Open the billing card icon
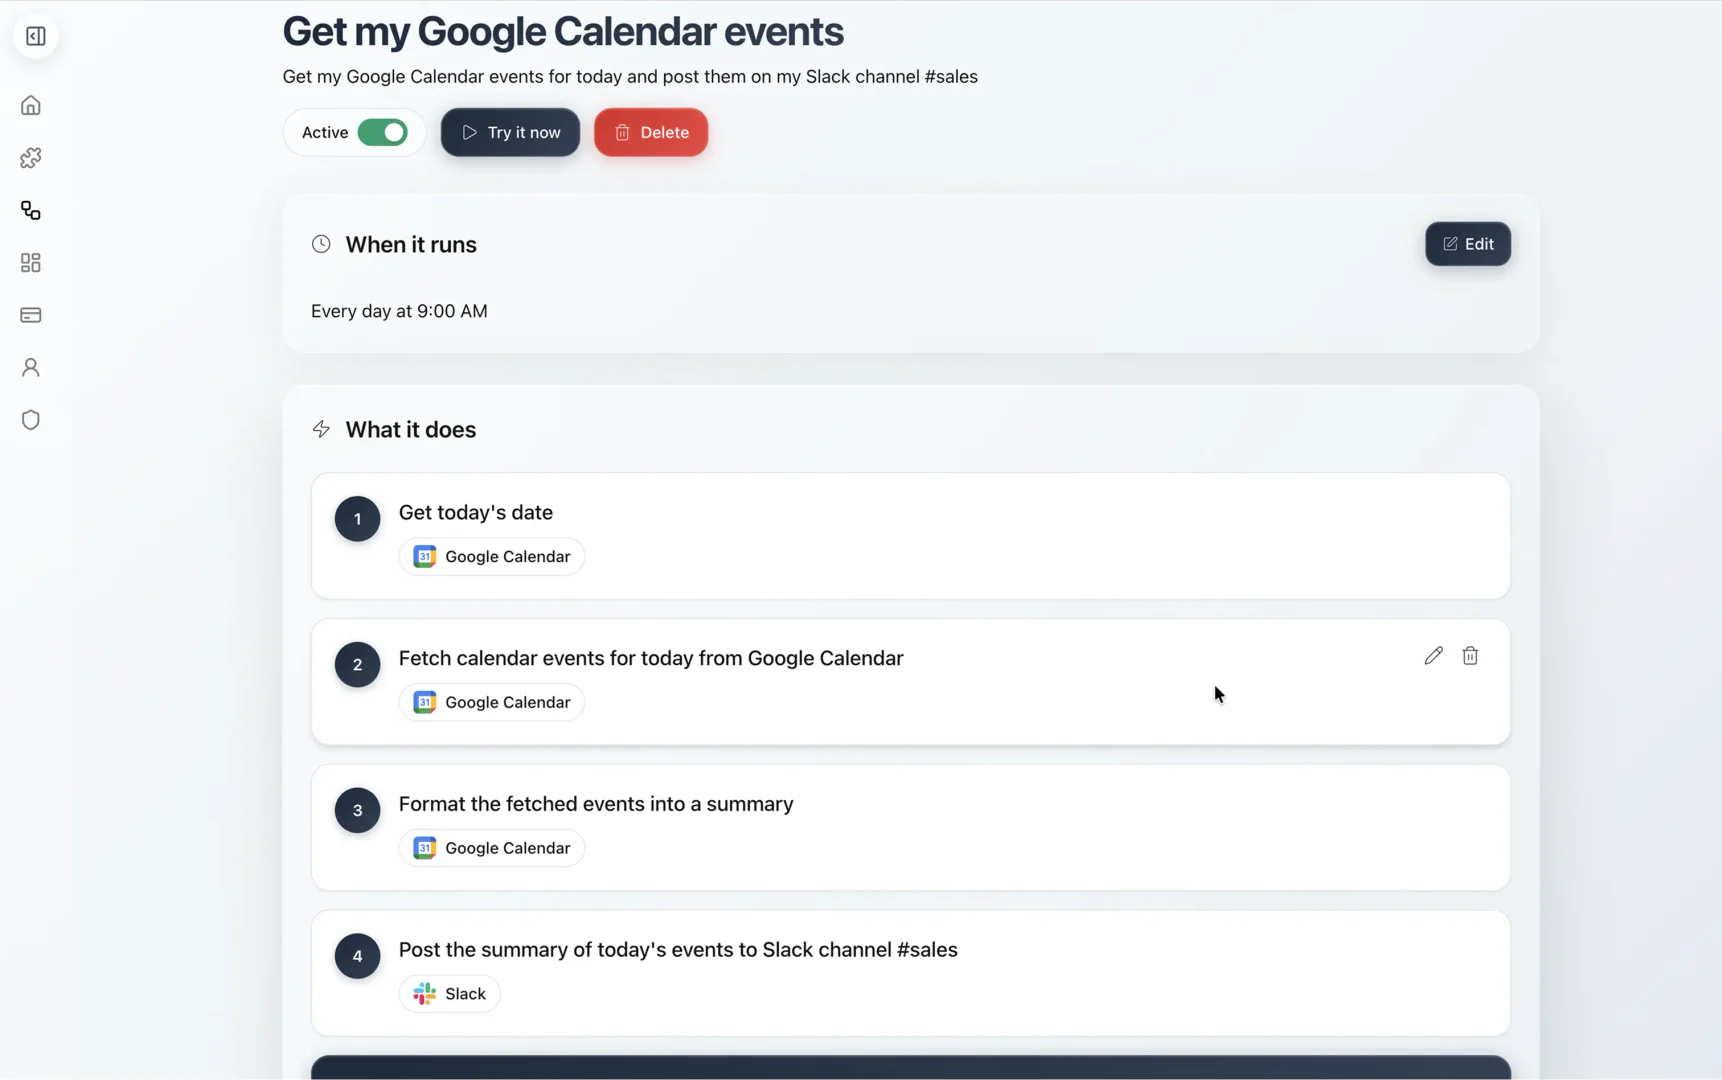1722x1080 pixels. [31, 315]
